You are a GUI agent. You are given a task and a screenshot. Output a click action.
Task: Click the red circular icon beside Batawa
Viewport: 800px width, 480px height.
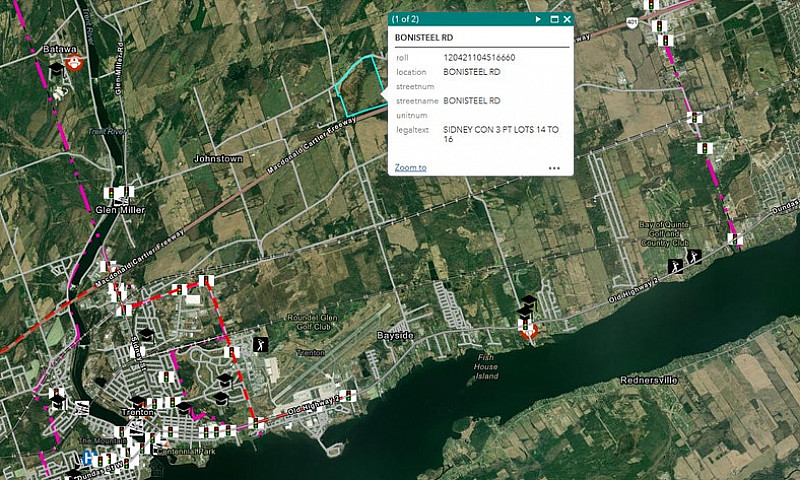pyautogui.click(x=75, y=63)
